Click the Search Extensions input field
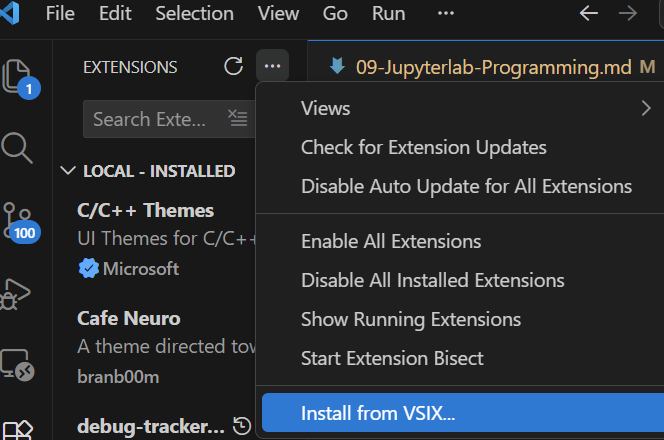 (150, 119)
